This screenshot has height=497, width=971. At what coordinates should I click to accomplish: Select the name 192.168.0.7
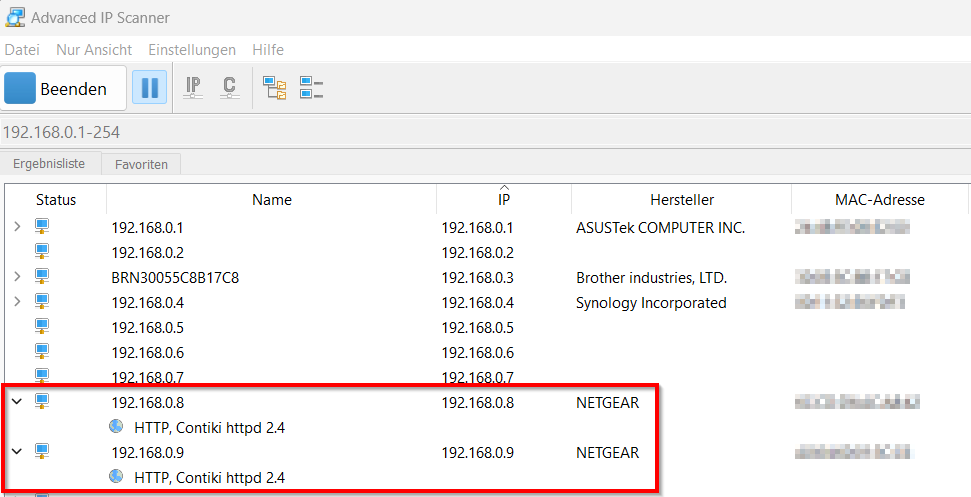pos(147,377)
